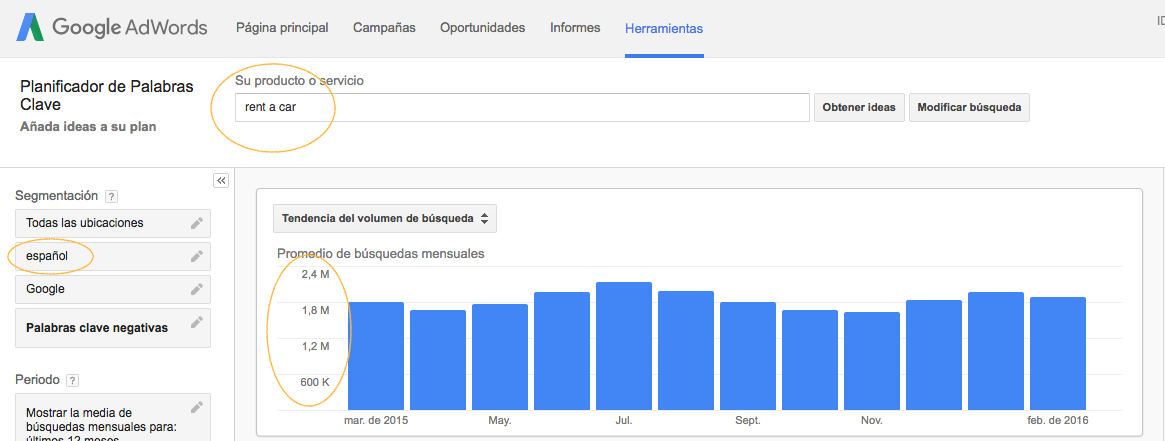The image size is (1165, 441).
Task: Go to Campañas tab
Action: [x=384, y=27]
